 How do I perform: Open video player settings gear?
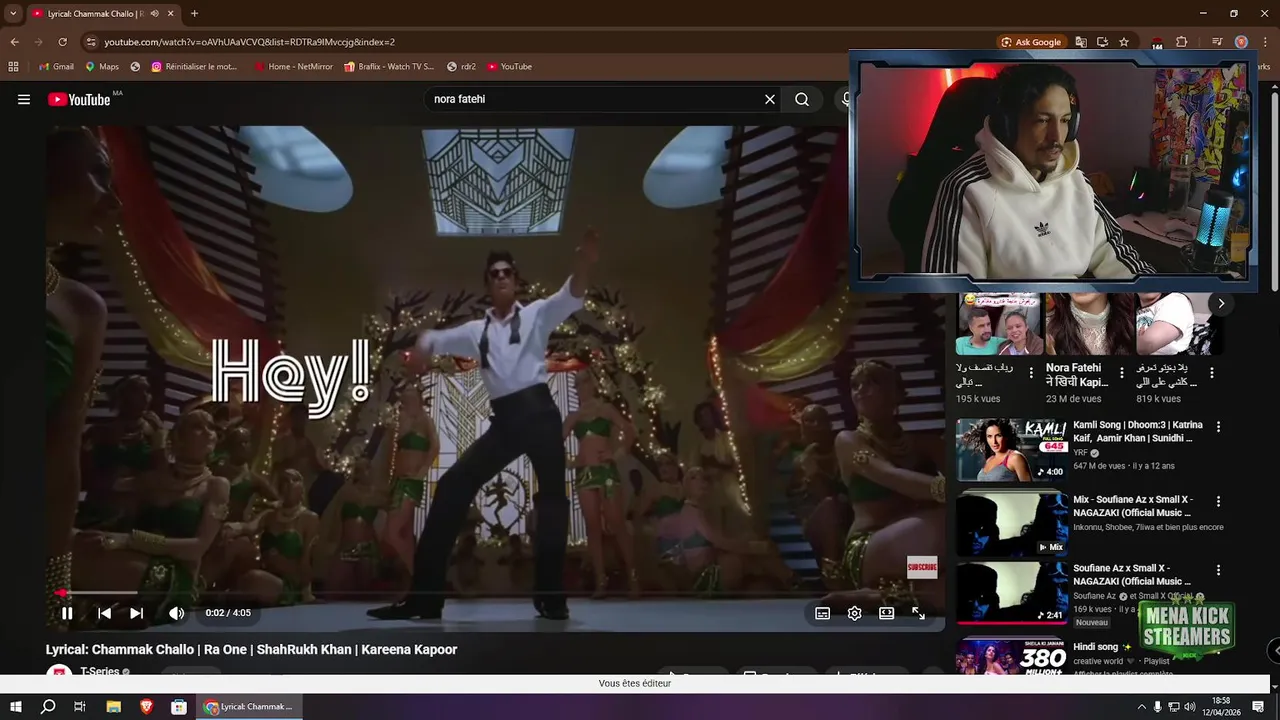(854, 613)
